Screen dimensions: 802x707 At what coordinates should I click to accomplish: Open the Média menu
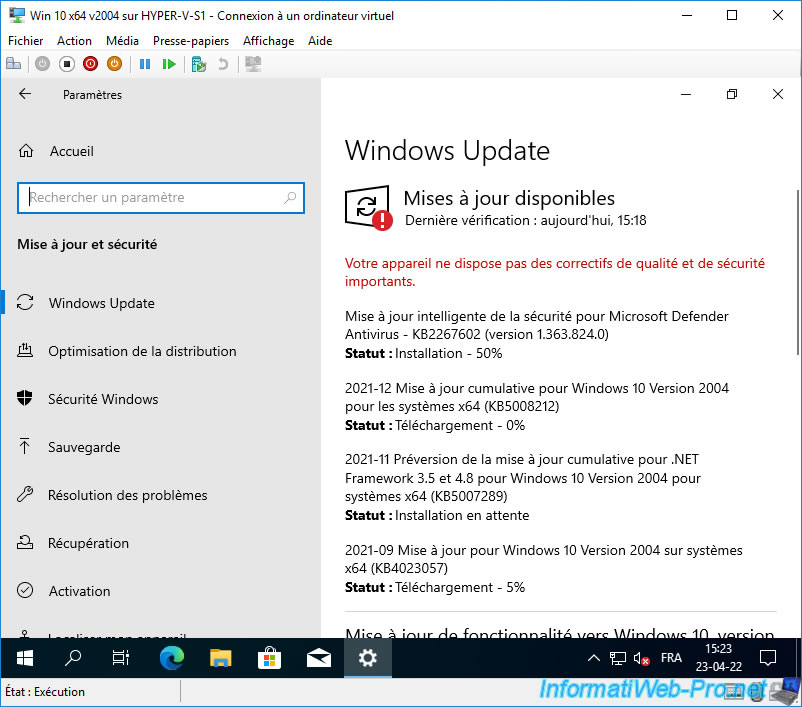[x=122, y=41]
